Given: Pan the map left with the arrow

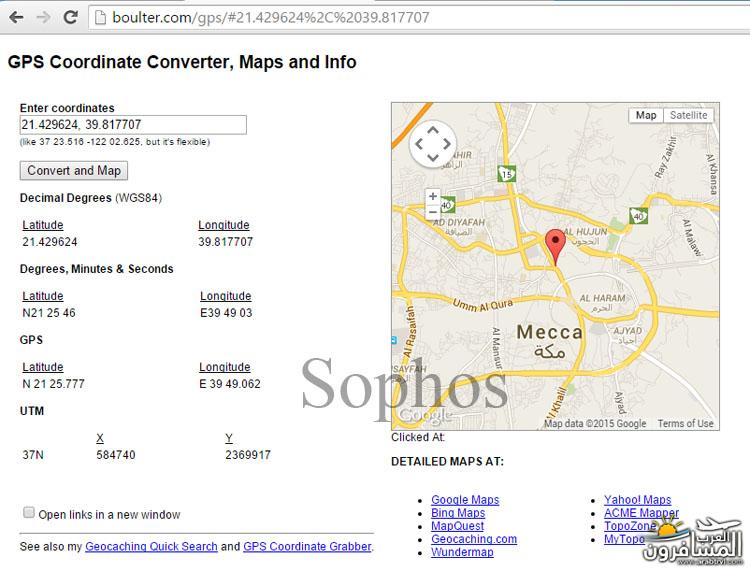Looking at the screenshot, I should tap(419, 144).
